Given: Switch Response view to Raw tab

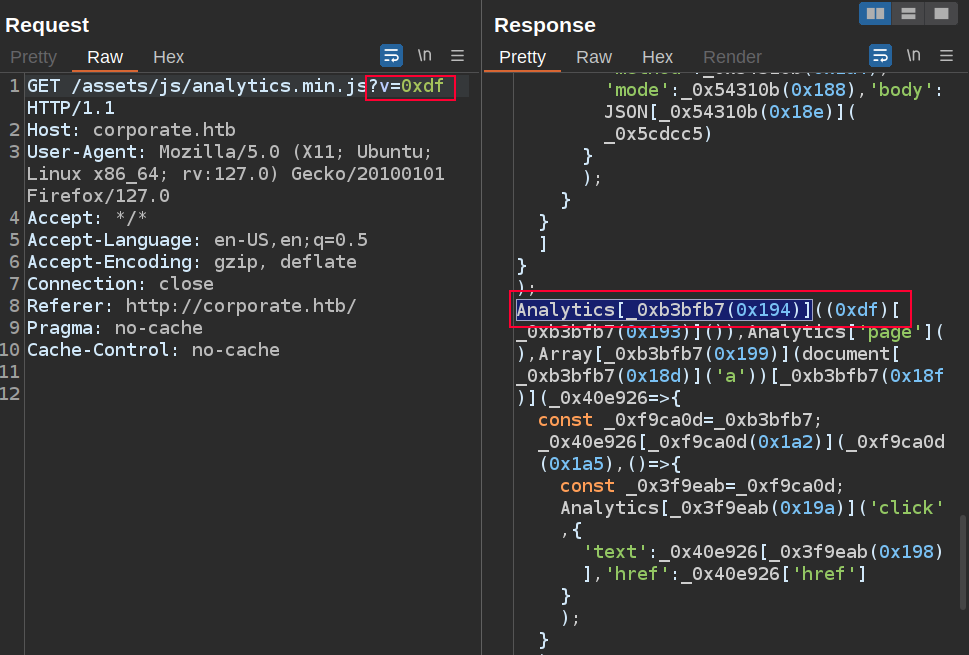Looking at the screenshot, I should pyautogui.click(x=594, y=57).
